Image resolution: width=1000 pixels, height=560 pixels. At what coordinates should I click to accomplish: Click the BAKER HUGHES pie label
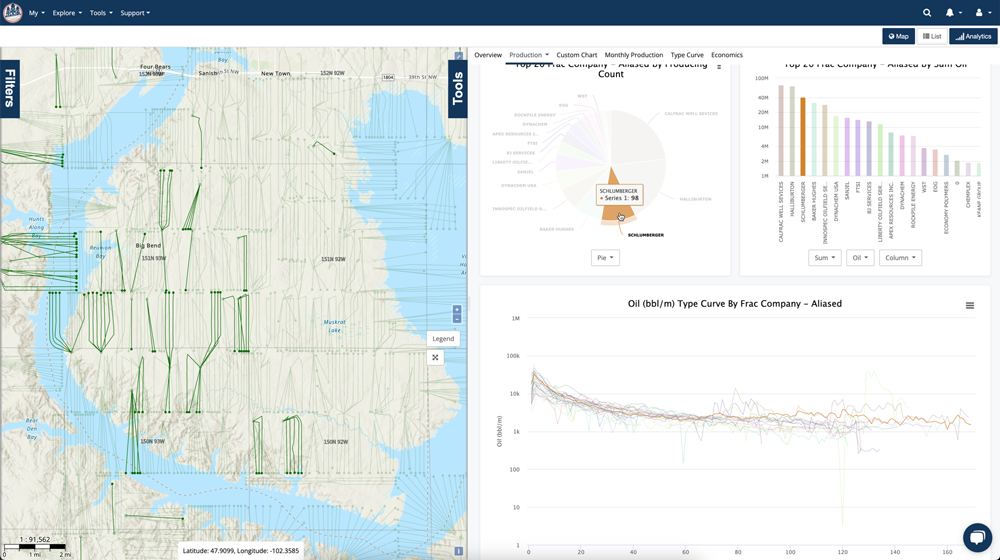556,229
